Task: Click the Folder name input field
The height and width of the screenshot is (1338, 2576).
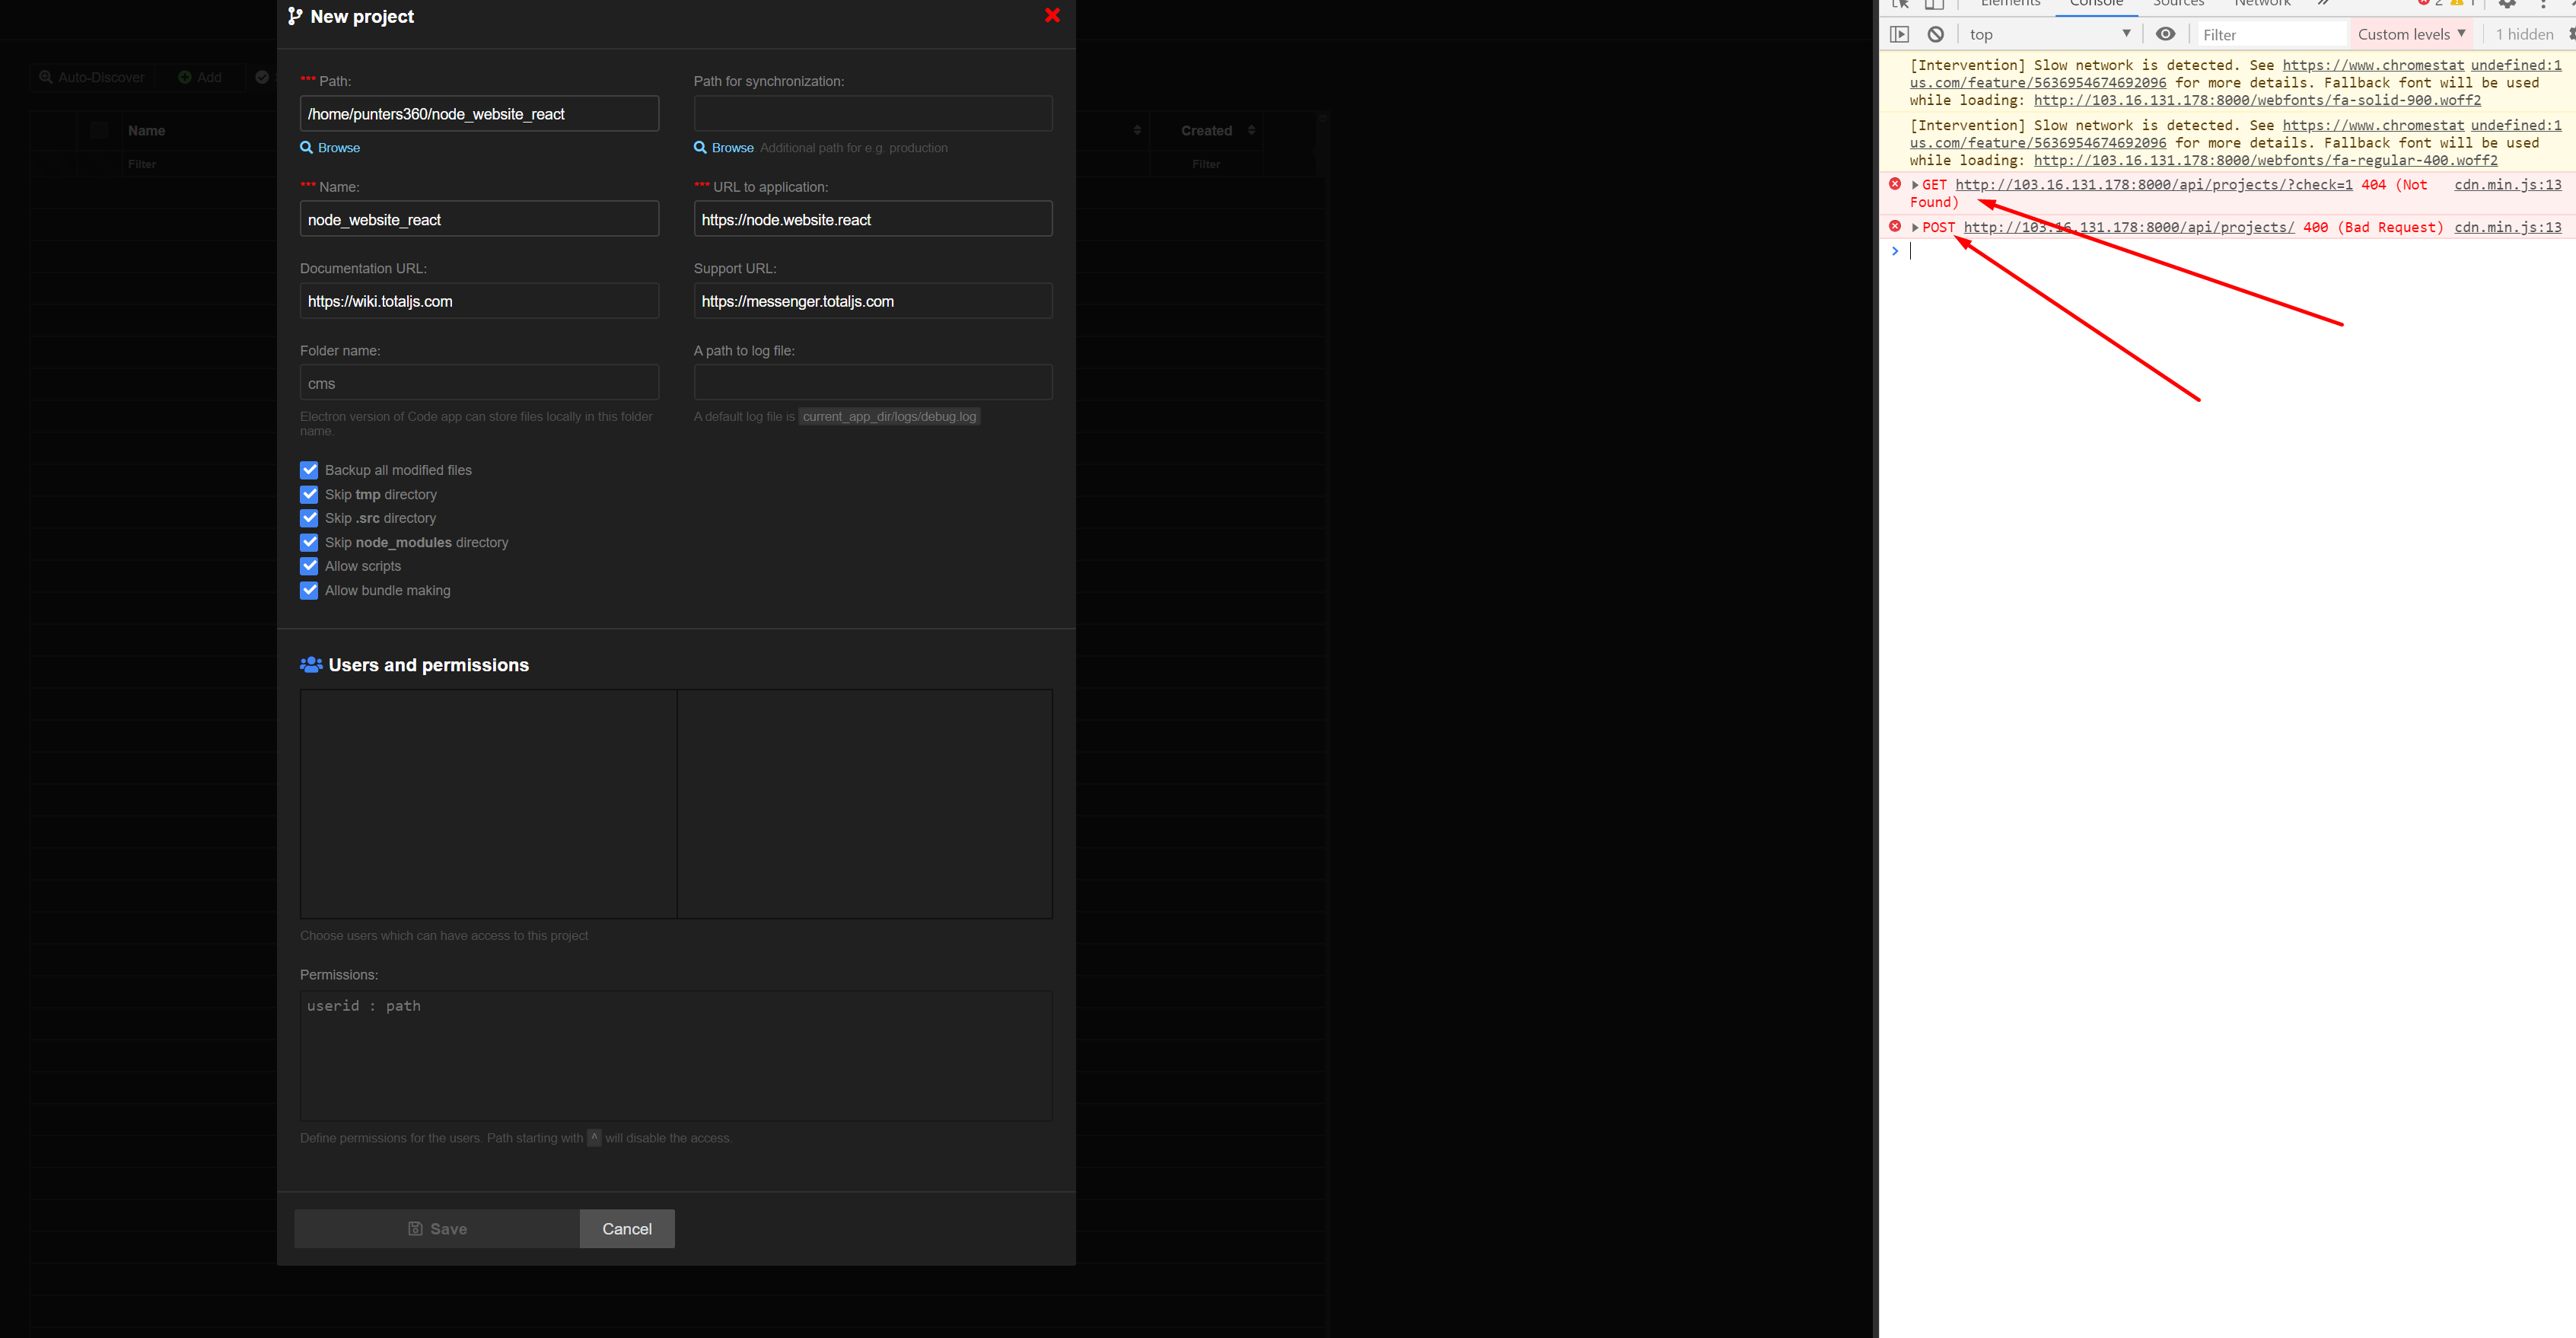Action: pyautogui.click(x=479, y=383)
